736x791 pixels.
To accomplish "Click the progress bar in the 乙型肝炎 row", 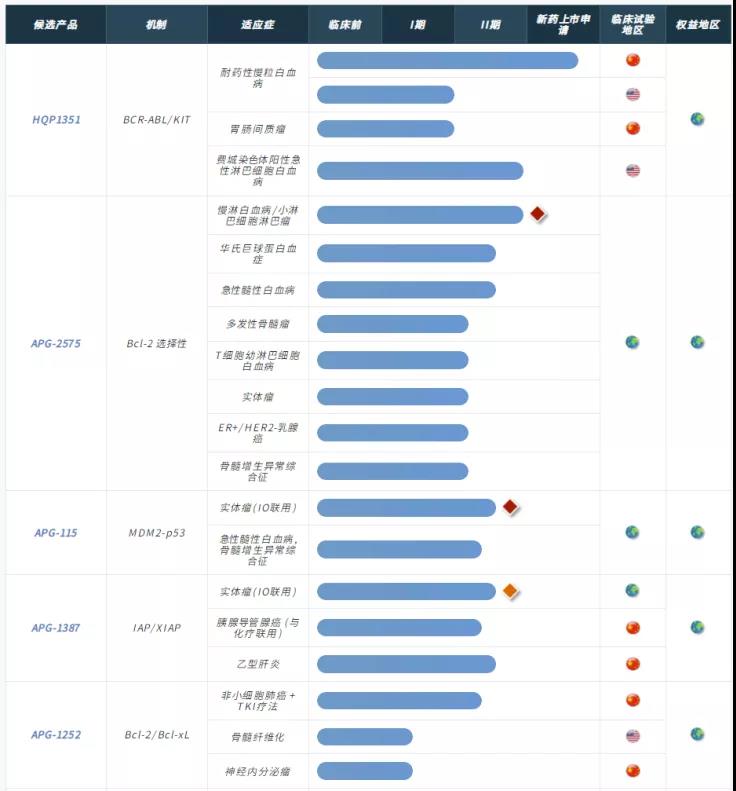I will coord(406,664).
